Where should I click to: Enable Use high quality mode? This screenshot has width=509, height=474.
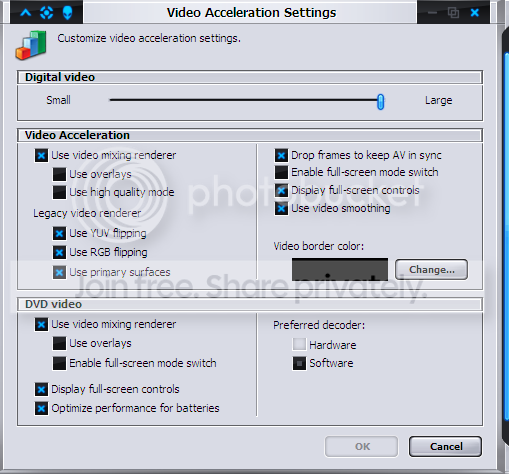(x=59, y=192)
